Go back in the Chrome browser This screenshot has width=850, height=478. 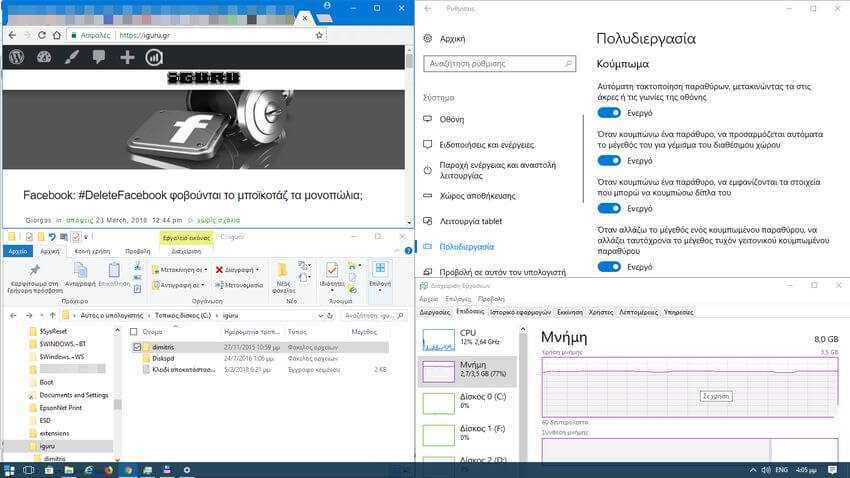coord(12,35)
